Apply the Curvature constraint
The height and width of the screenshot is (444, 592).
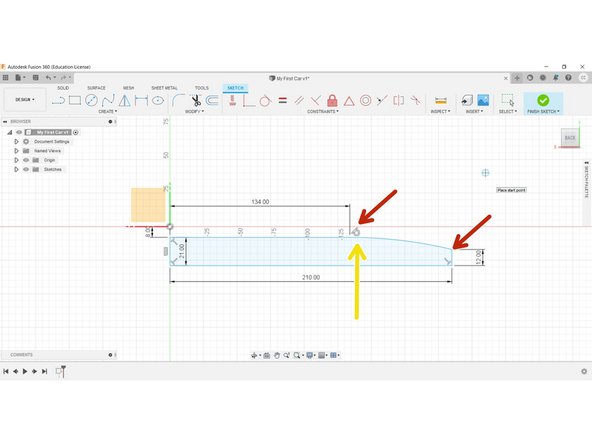coord(415,100)
